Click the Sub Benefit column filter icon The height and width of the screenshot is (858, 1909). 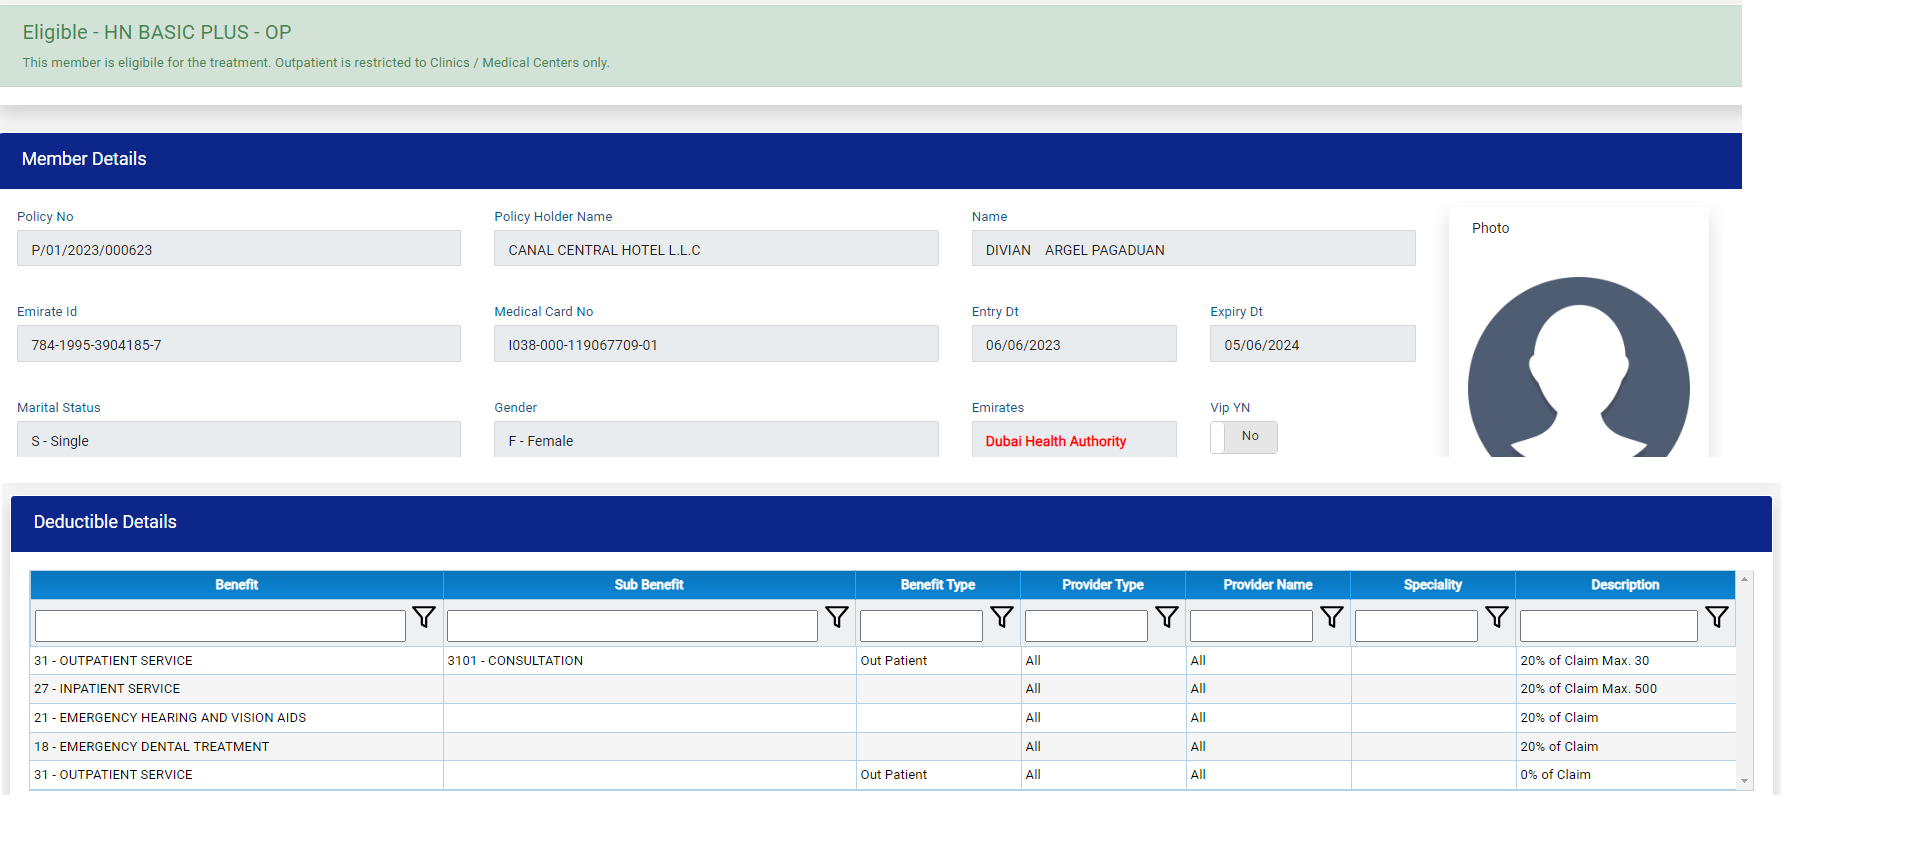837,618
